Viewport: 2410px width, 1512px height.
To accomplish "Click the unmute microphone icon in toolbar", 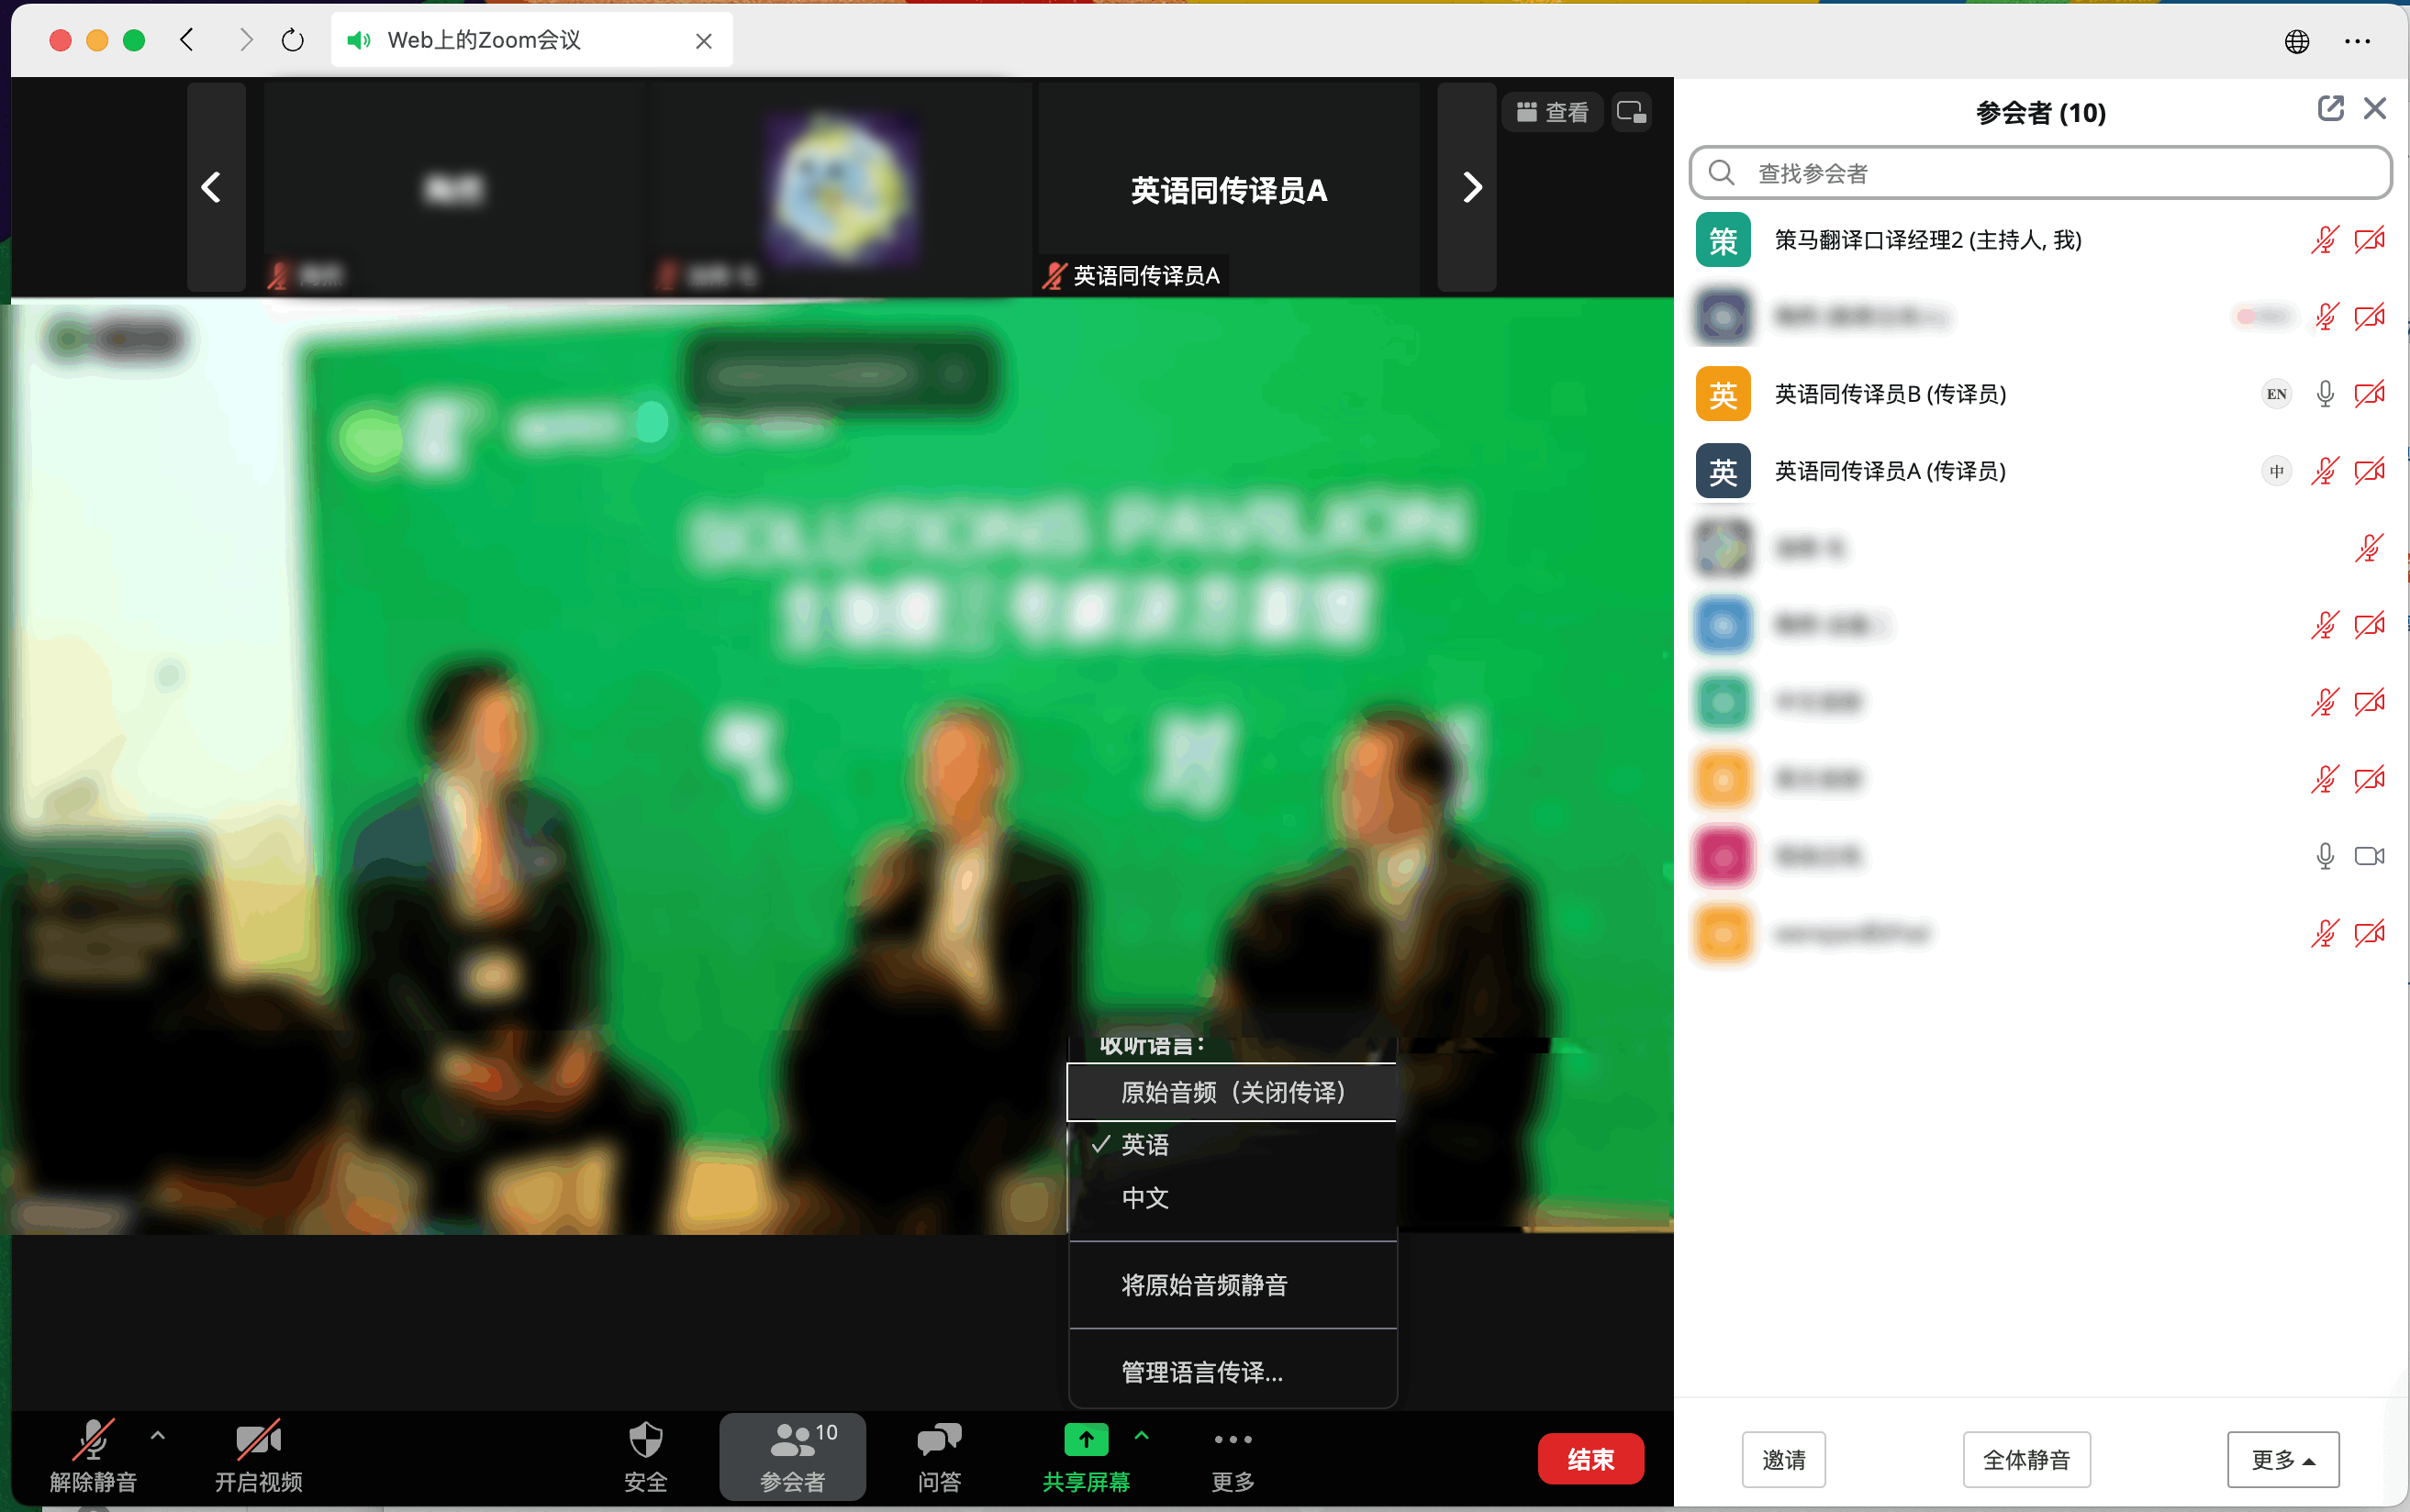I will click(x=93, y=1440).
